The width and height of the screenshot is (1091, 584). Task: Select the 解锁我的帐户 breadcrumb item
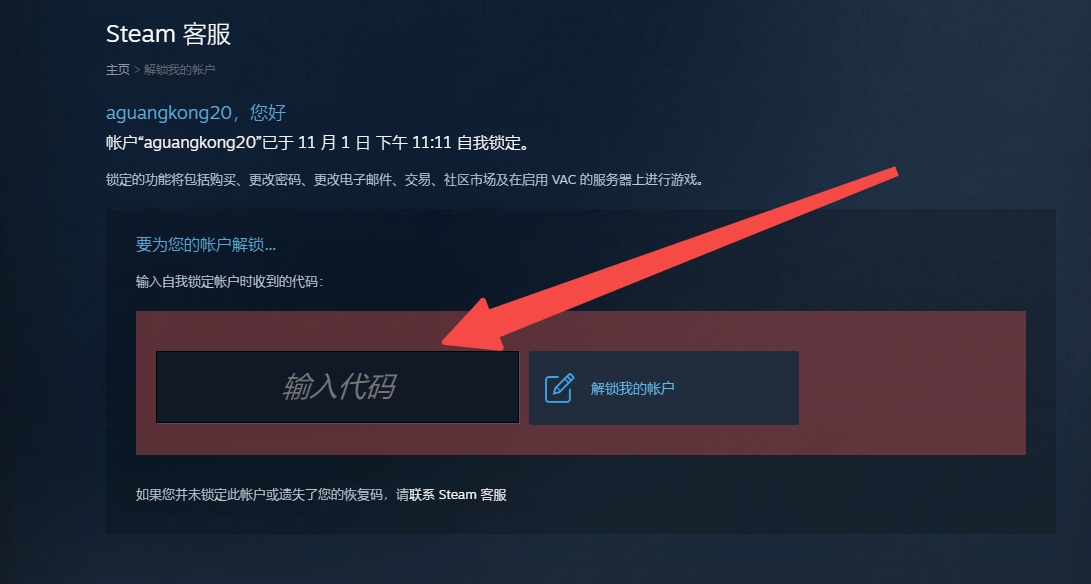click(x=180, y=70)
